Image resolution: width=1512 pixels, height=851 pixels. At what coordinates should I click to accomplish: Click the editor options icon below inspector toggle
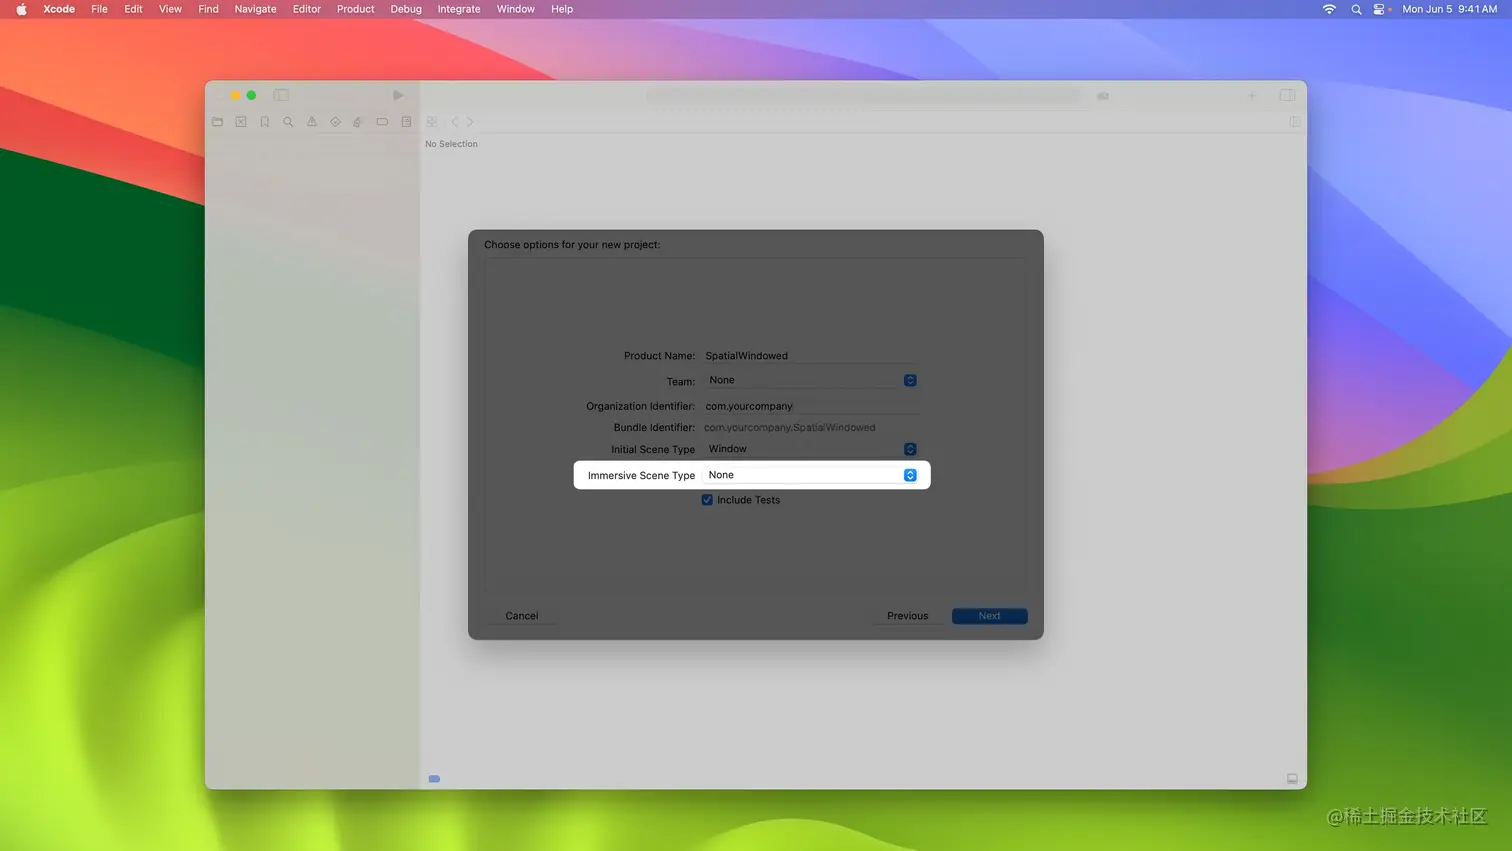click(1295, 122)
